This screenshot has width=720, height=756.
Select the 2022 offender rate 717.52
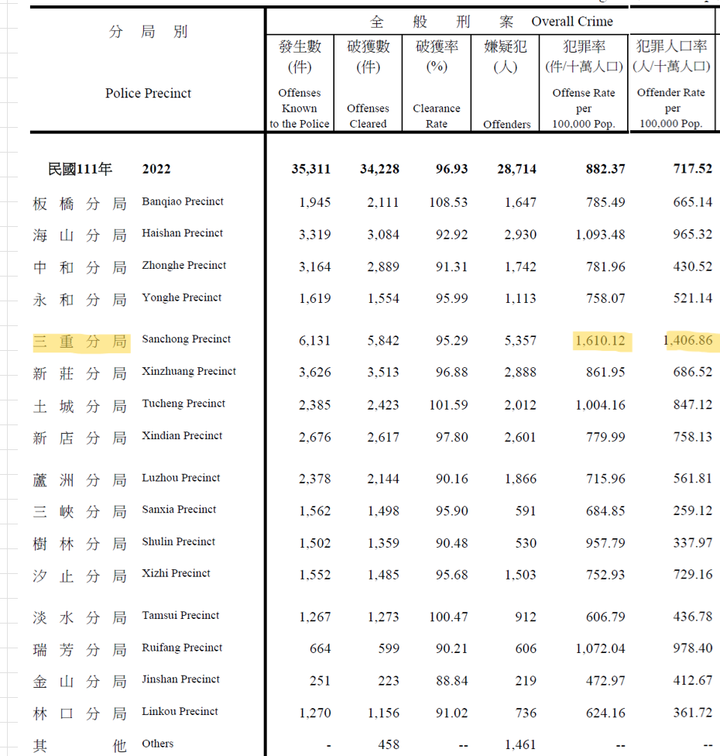click(x=693, y=169)
